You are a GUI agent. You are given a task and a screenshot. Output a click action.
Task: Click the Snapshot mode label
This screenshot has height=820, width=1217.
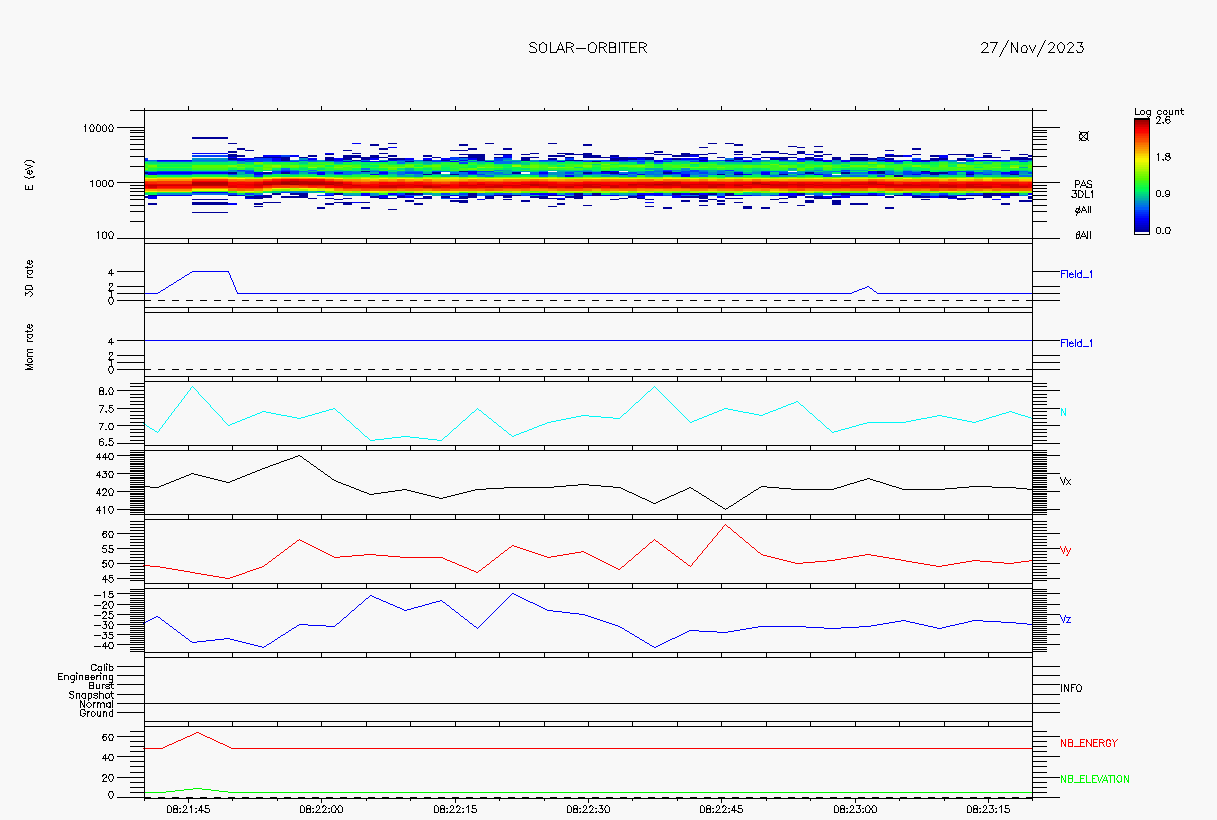[91, 695]
